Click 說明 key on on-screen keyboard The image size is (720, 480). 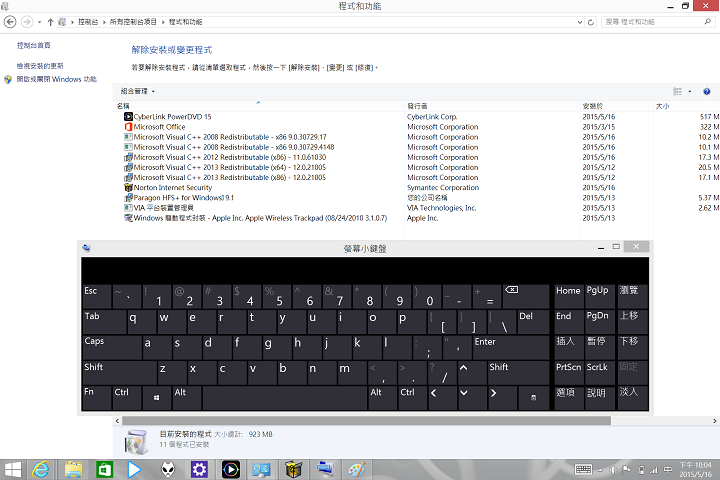click(x=600, y=398)
